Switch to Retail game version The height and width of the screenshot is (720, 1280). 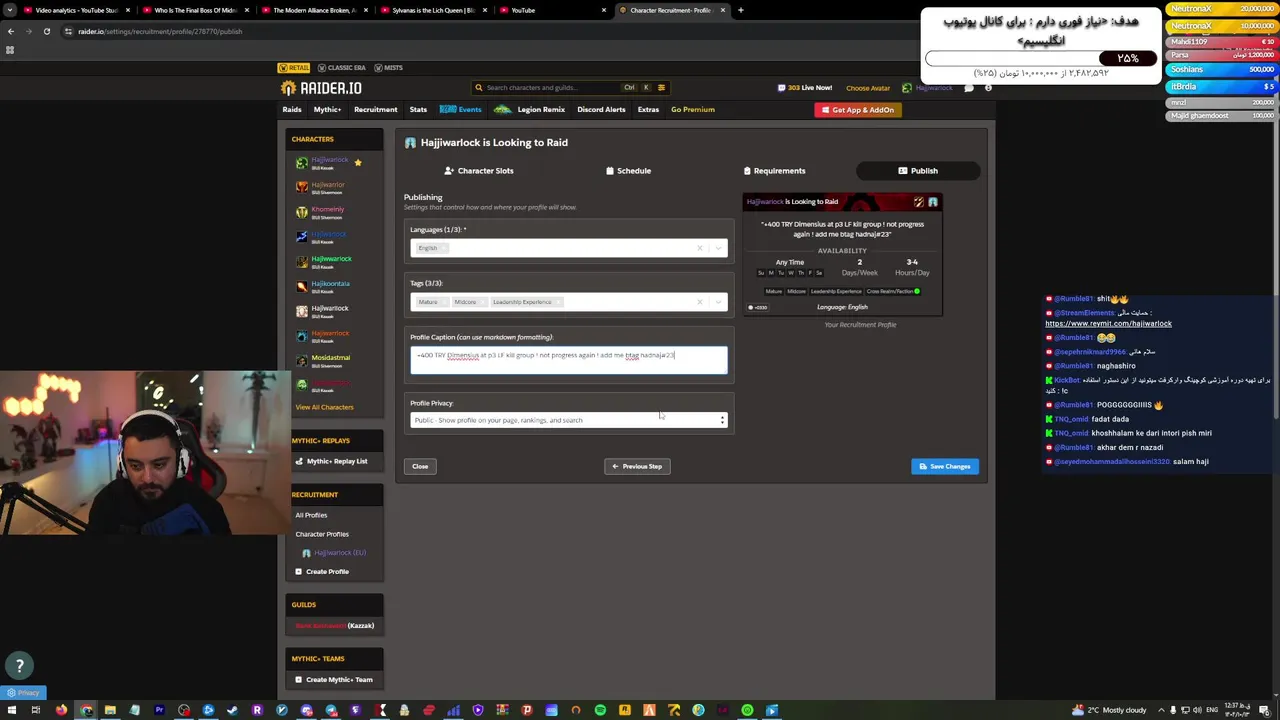(x=295, y=67)
